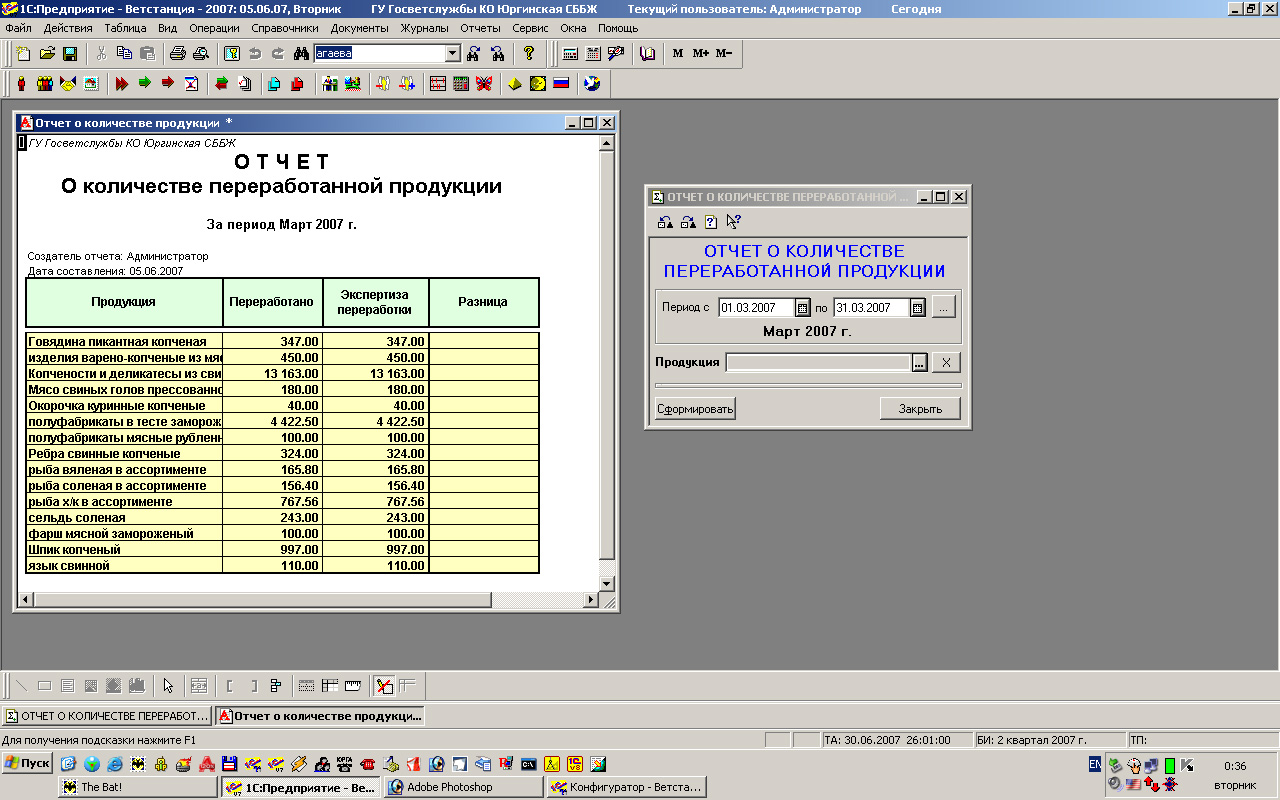
Task: Click the butterfly toolbar icon
Action: coord(484,84)
